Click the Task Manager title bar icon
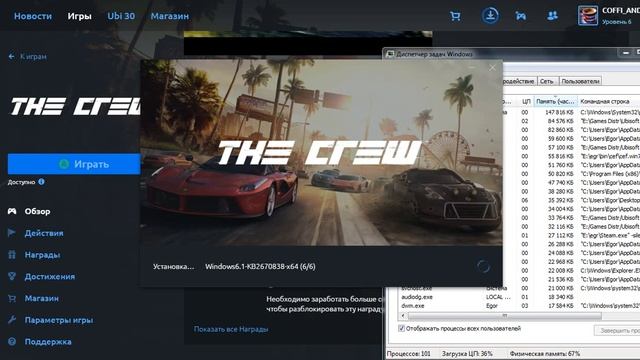640x360 pixels. coord(390,54)
